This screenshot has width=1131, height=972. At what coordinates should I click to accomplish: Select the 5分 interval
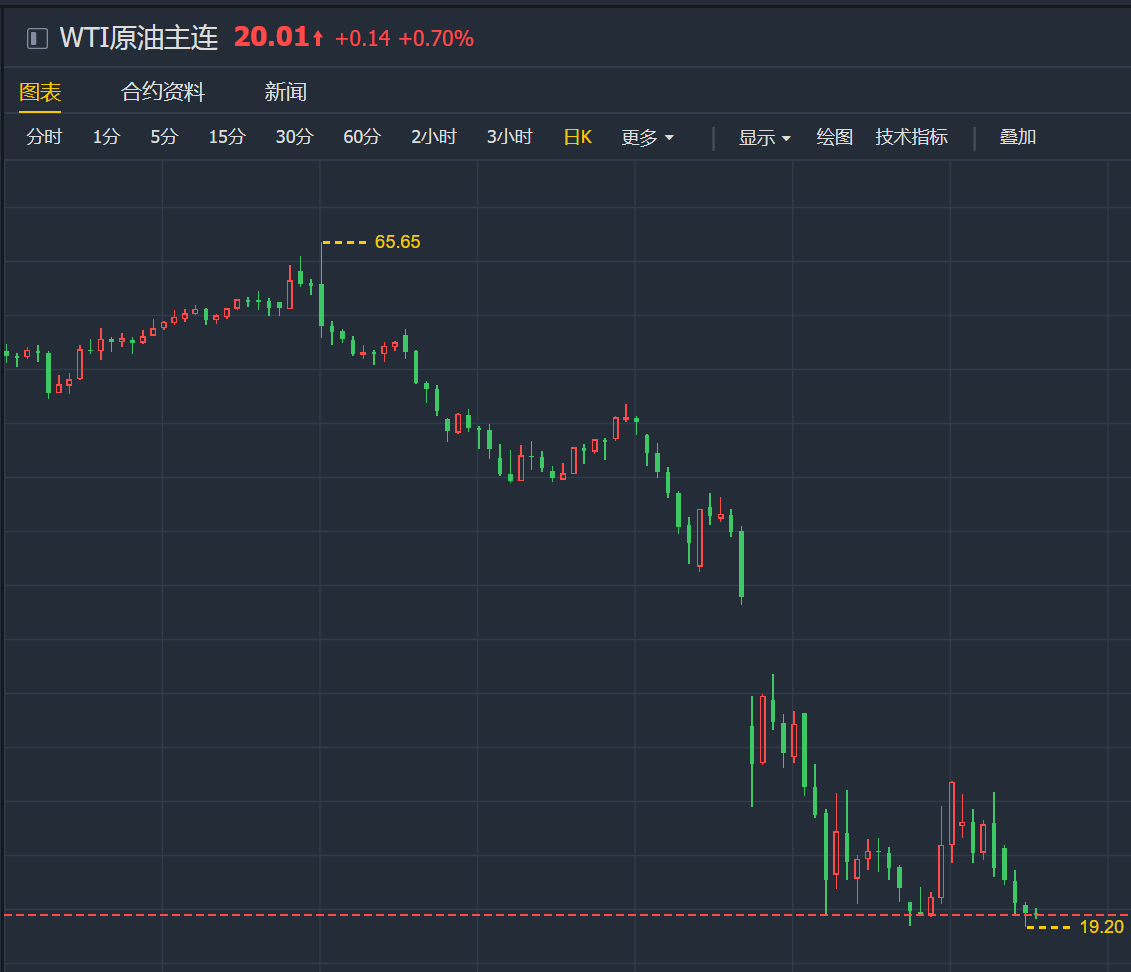(164, 137)
